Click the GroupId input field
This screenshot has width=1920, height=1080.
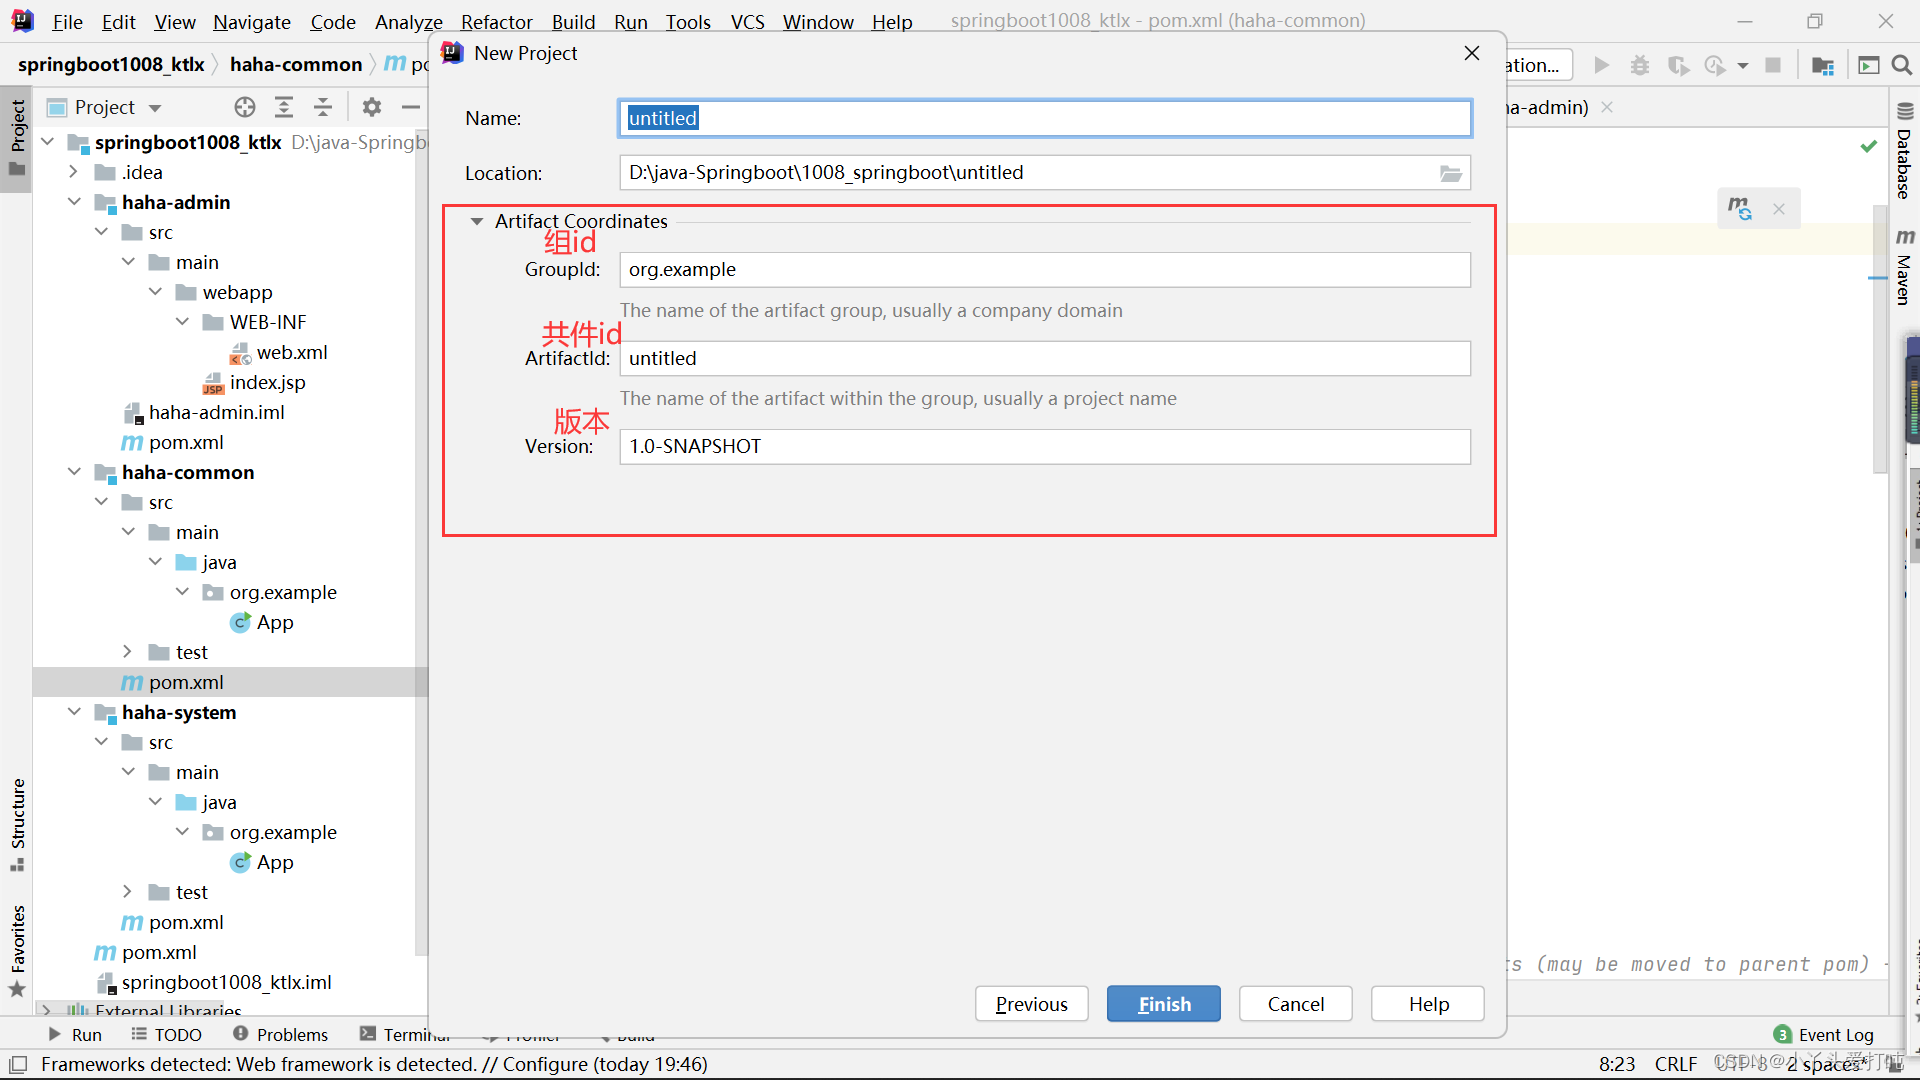1043,269
